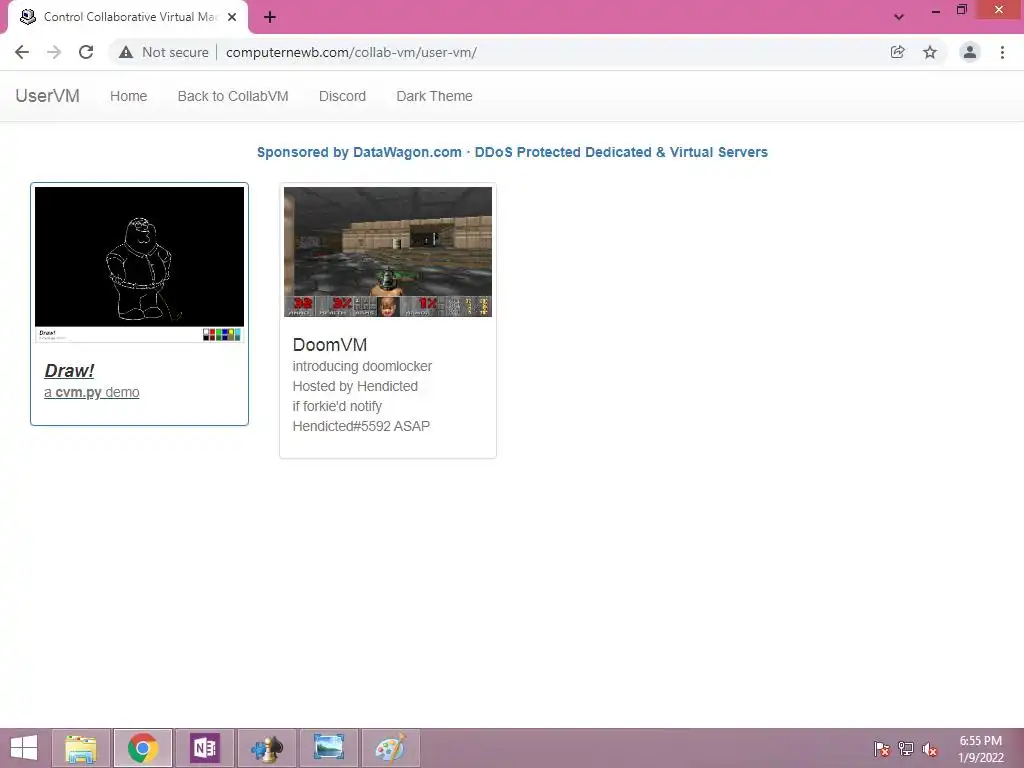Open the DoomVM screenshot thumbnail
1024x768 pixels.
(x=388, y=252)
